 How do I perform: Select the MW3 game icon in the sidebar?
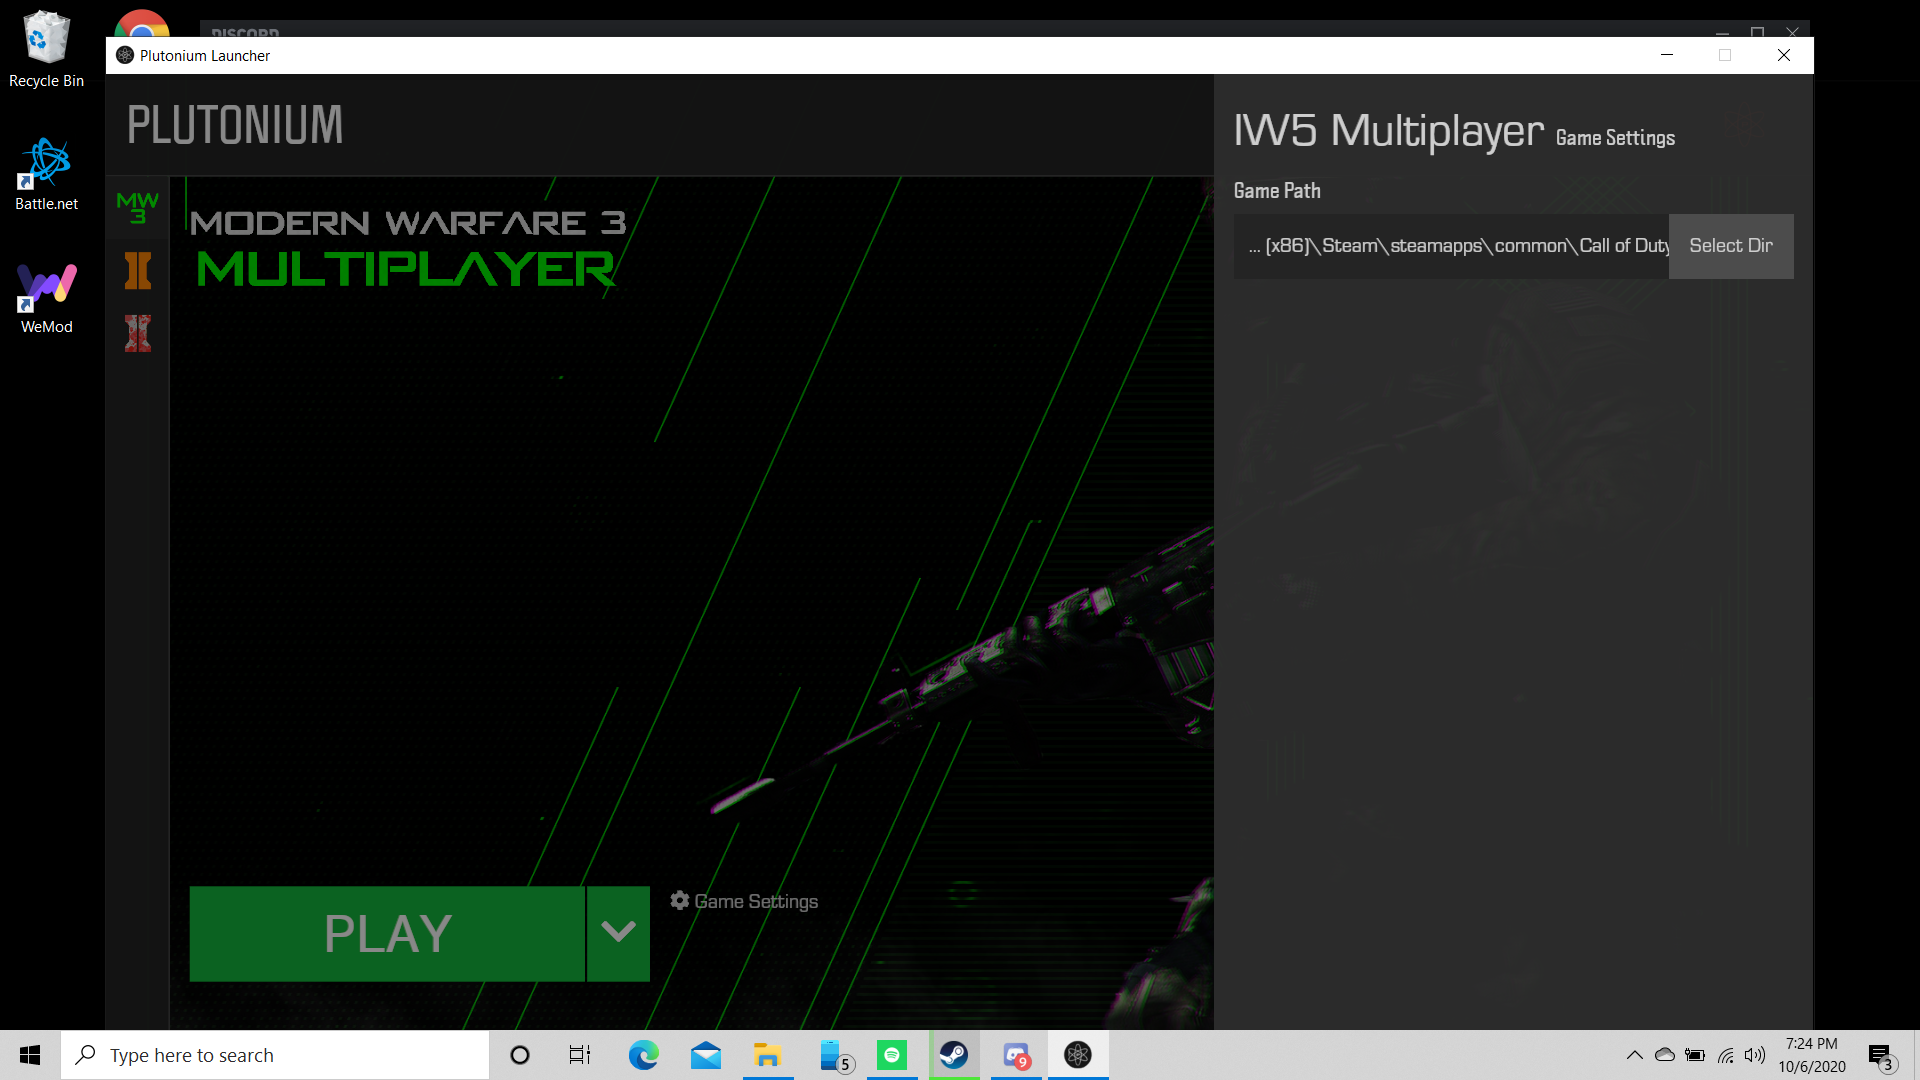coord(138,208)
